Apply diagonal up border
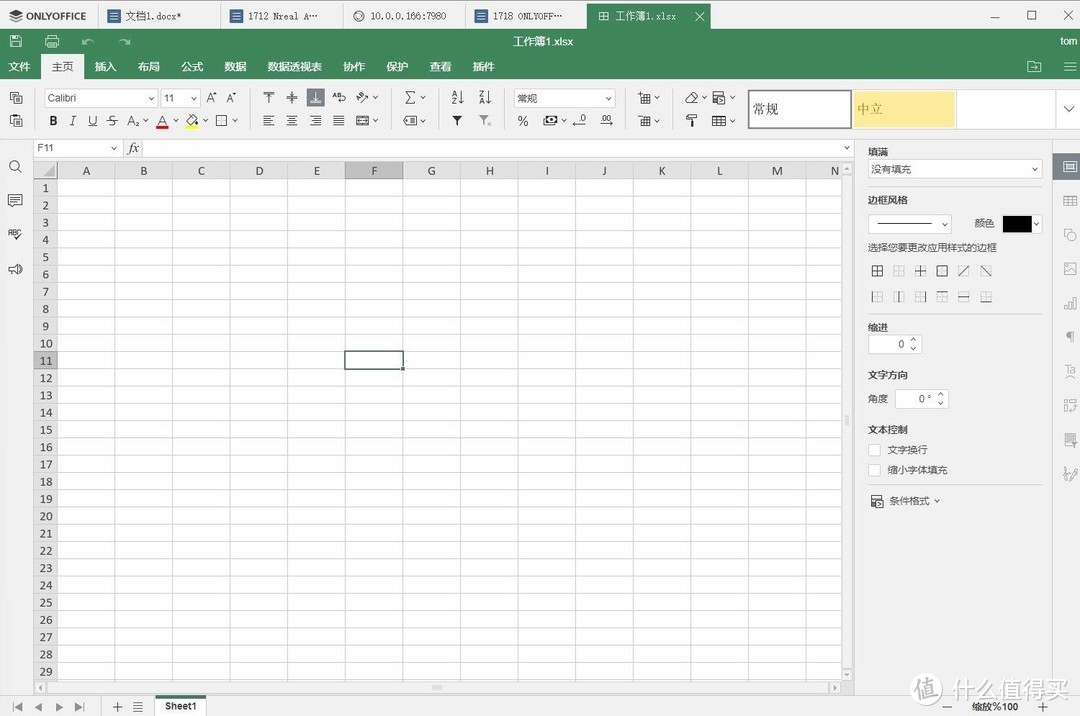The height and width of the screenshot is (716, 1080). 964,271
